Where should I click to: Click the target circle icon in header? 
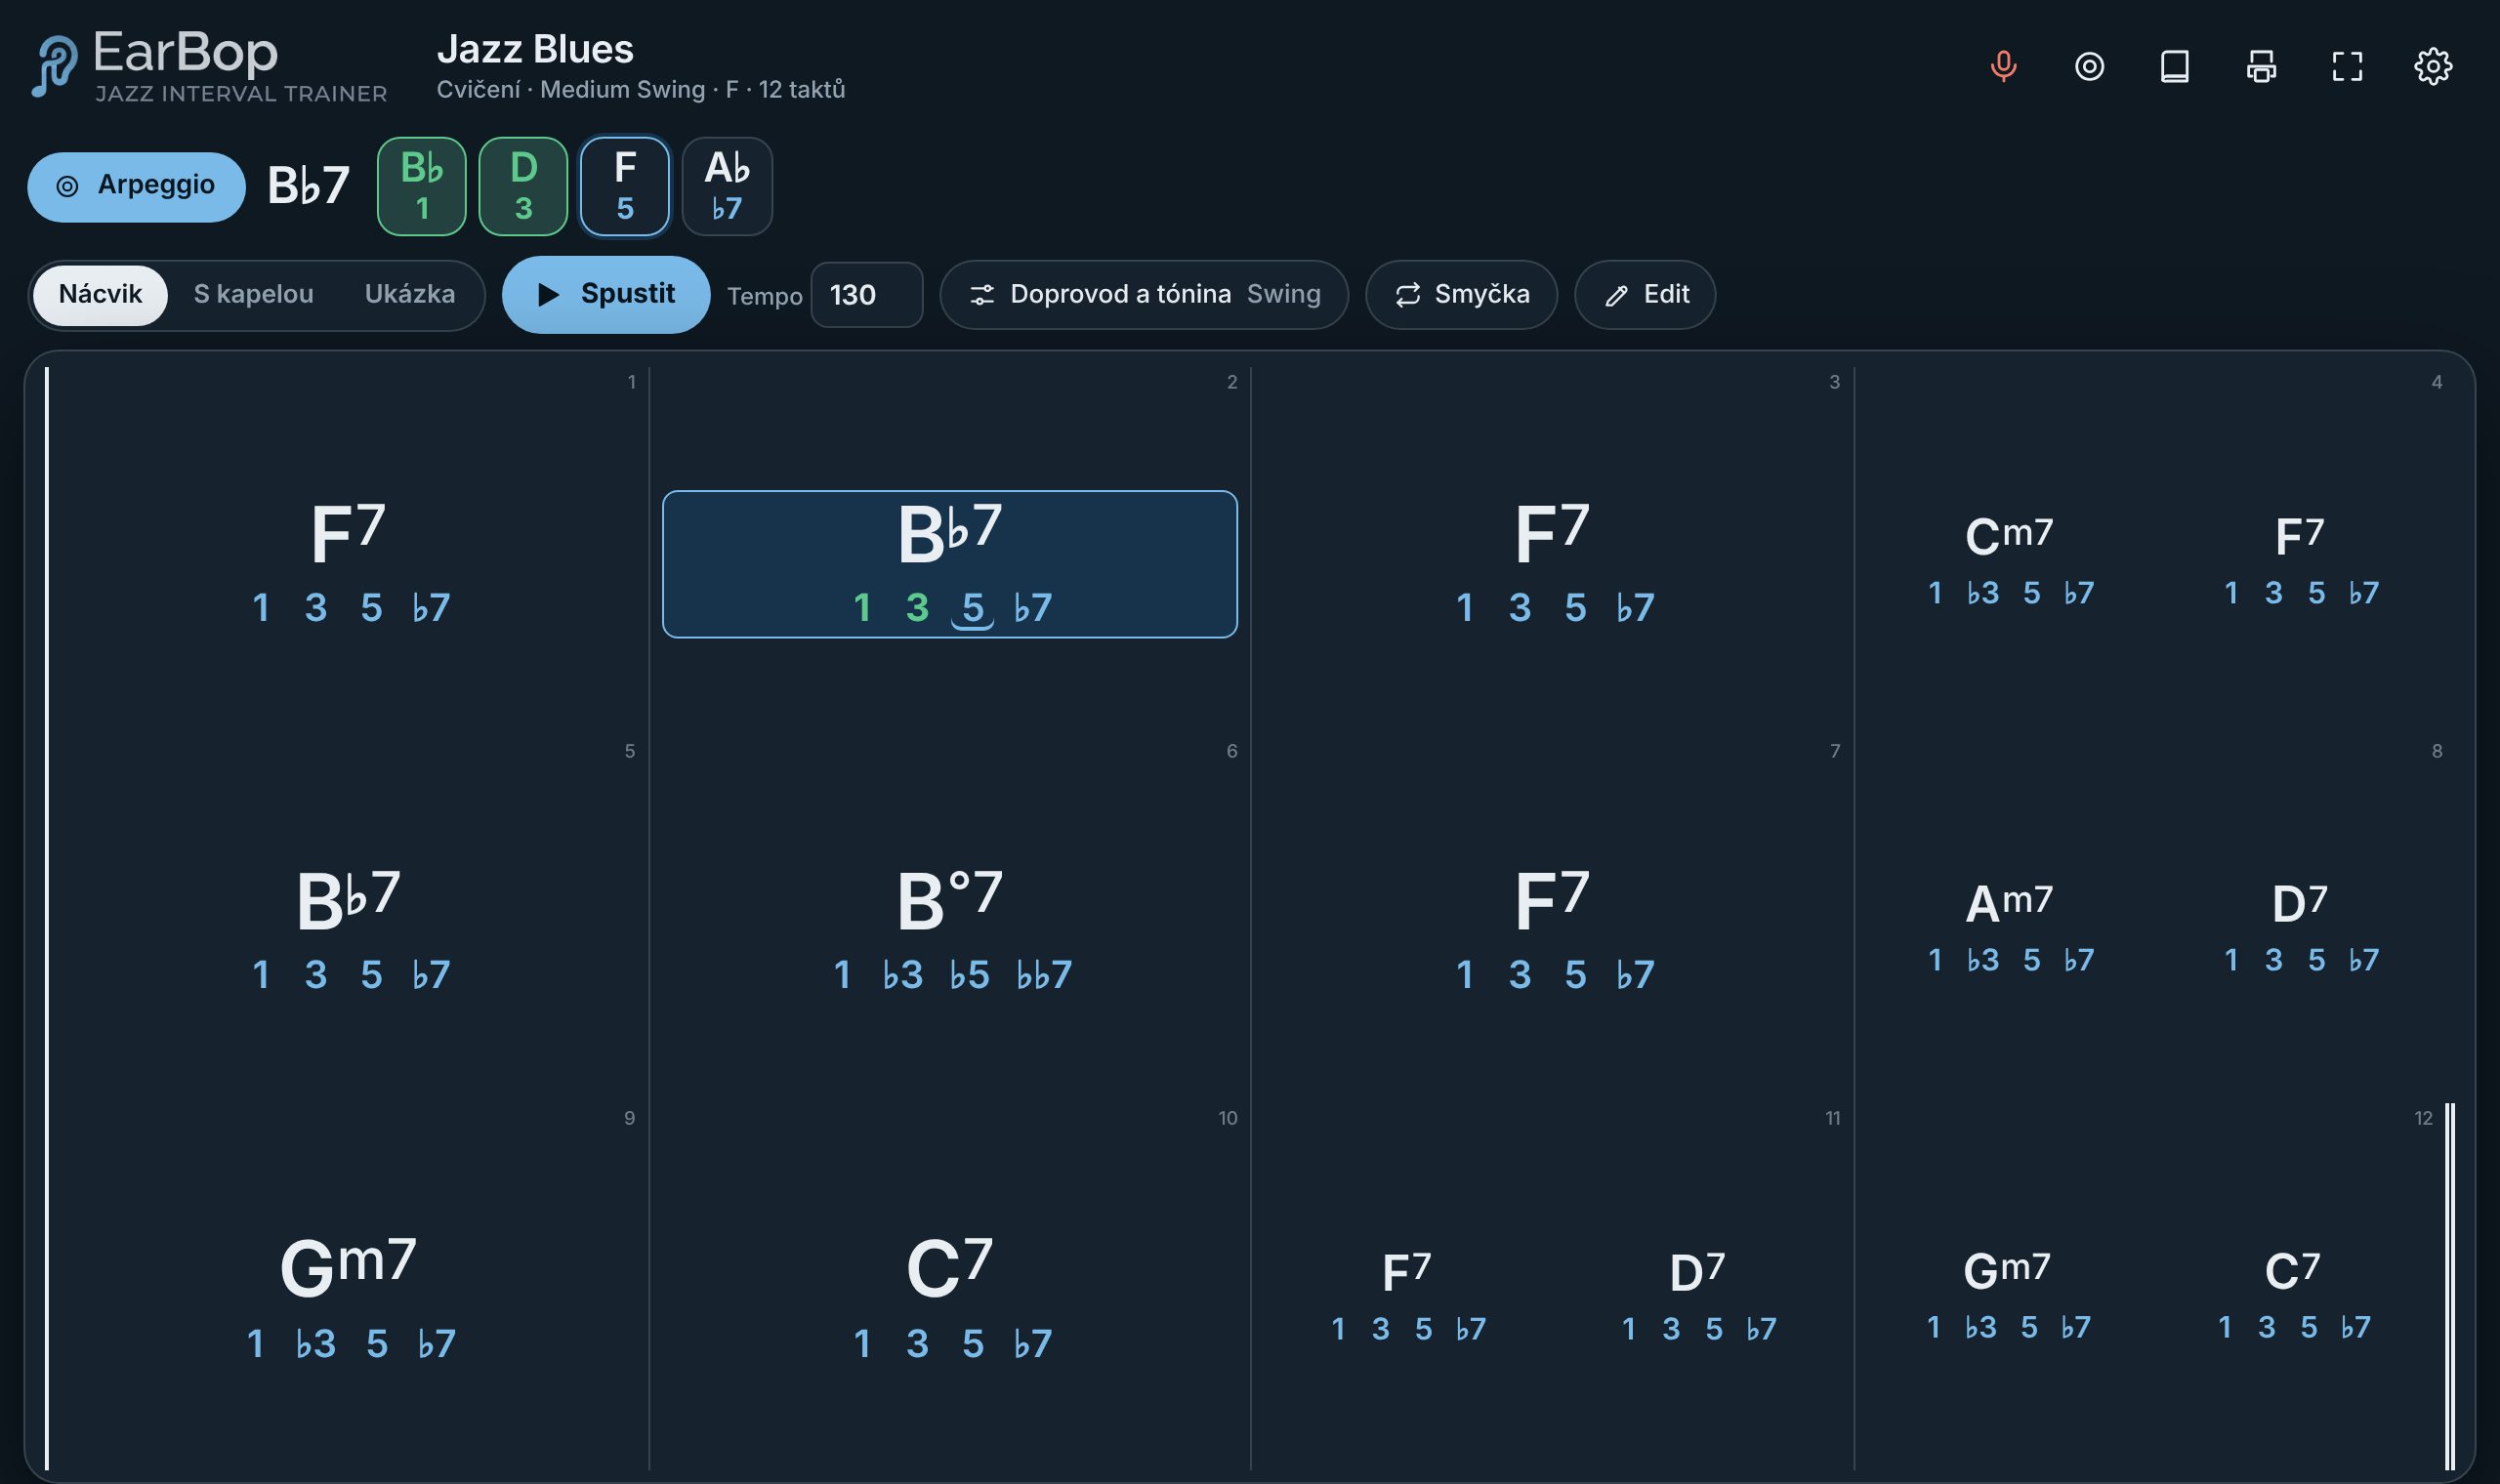click(x=2089, y=66)
